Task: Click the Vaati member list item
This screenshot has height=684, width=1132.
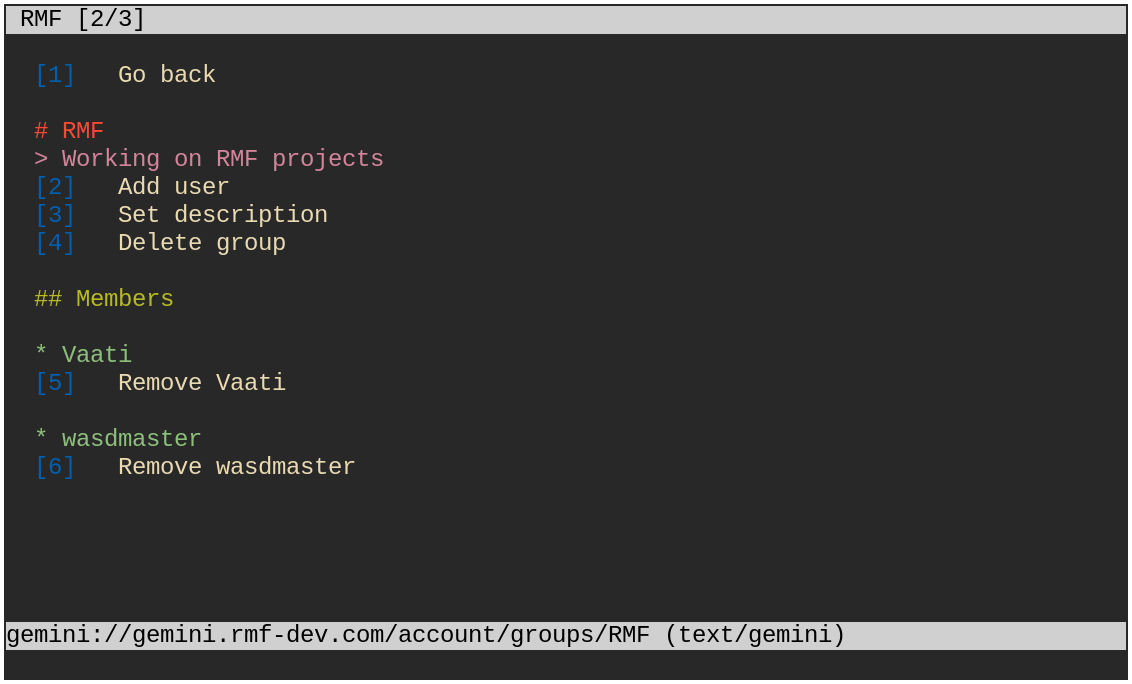Action: (83, 354)
